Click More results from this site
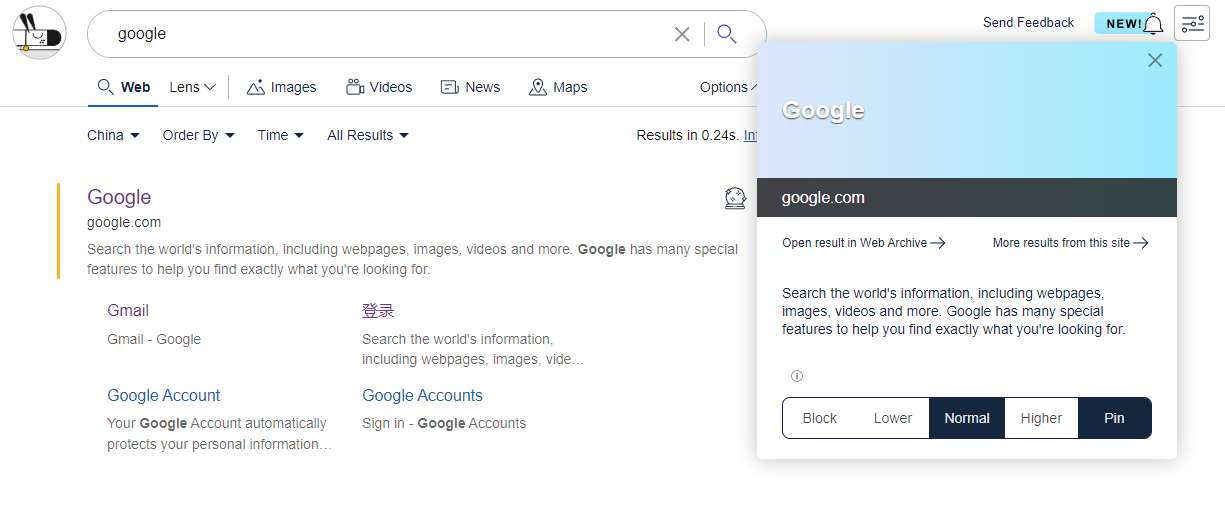1225x509 pixels. 1070,243
